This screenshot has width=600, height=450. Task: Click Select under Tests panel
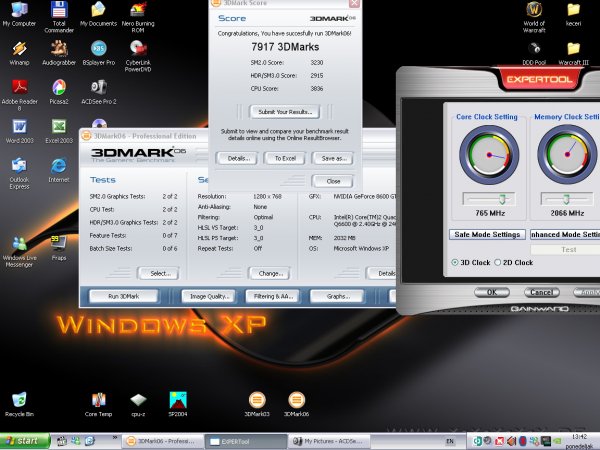(x=158, y=273)
